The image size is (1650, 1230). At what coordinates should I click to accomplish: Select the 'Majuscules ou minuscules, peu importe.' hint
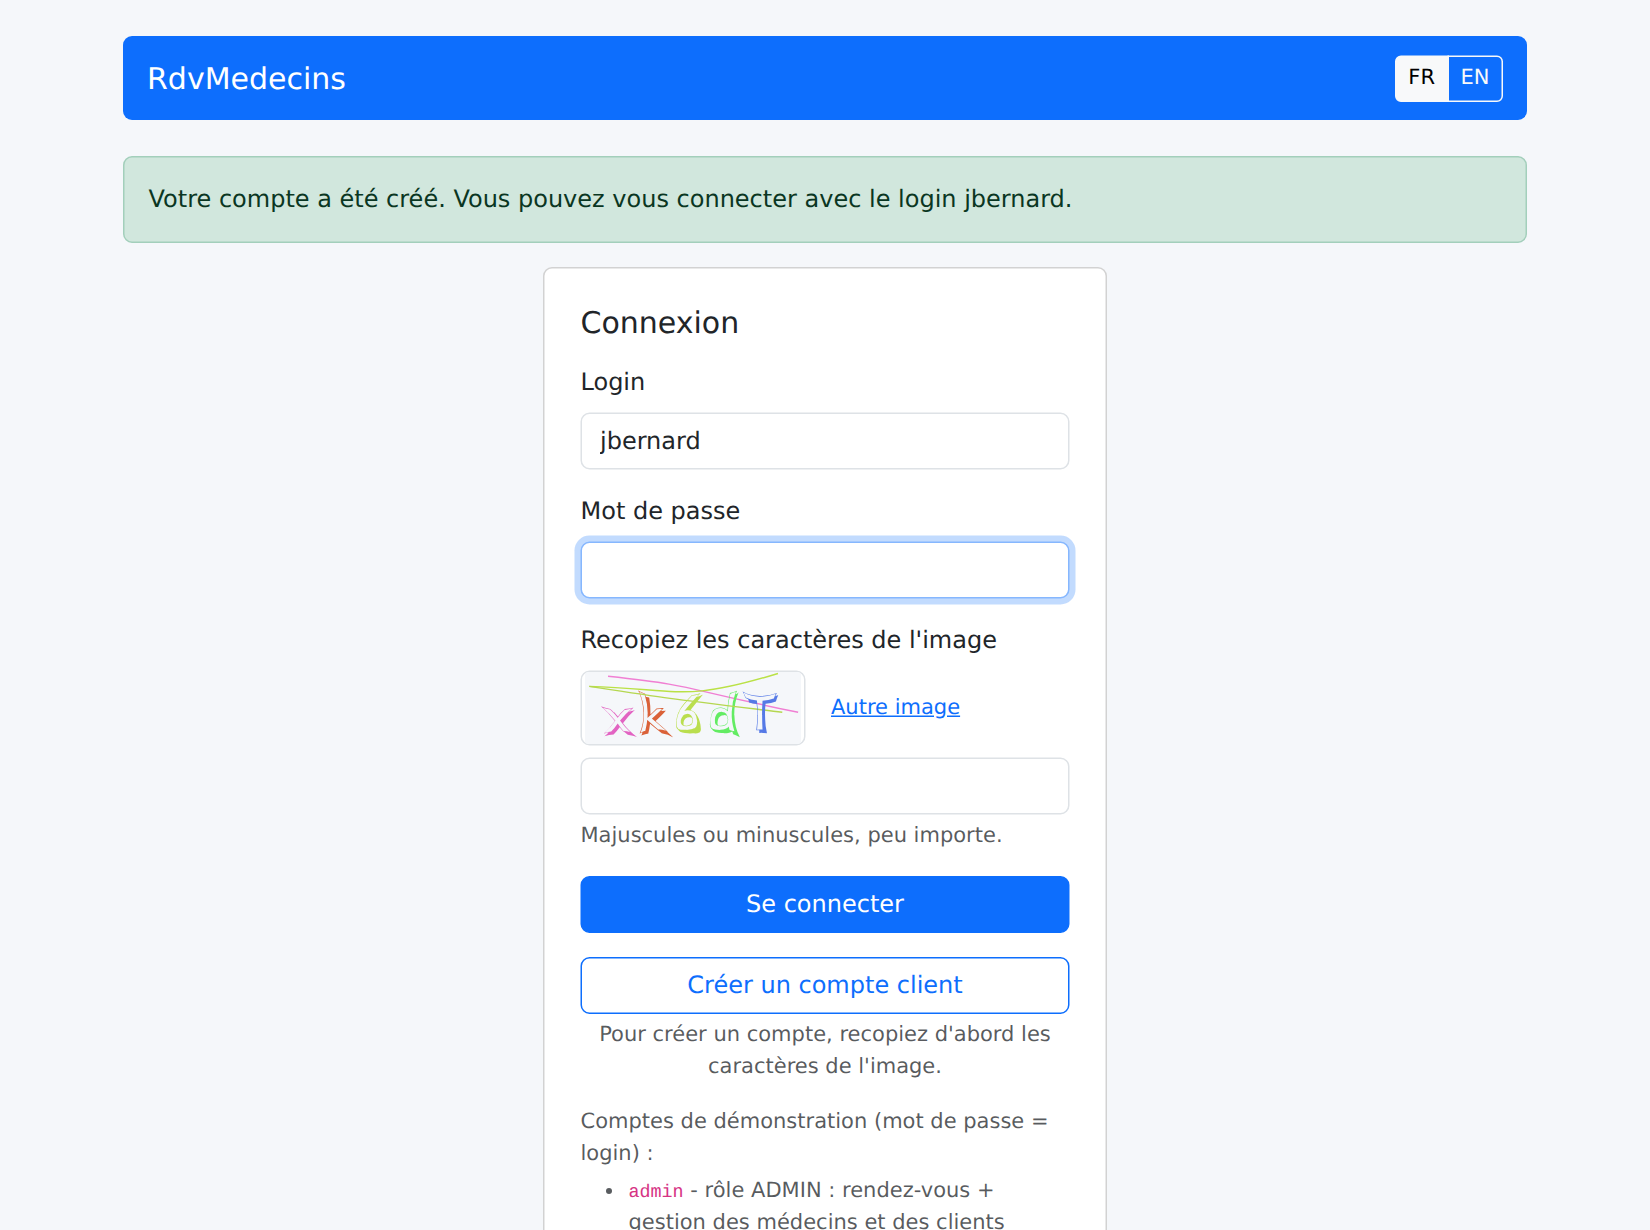(x=791, y=835)
